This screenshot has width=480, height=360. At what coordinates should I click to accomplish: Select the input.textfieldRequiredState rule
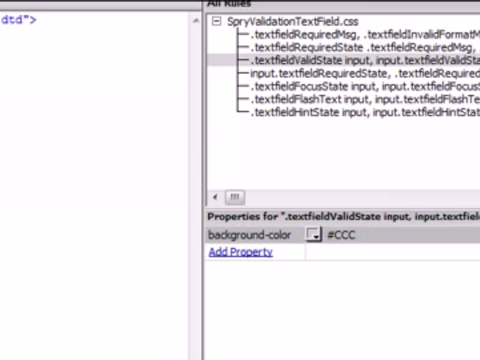(x=365, y=73)
